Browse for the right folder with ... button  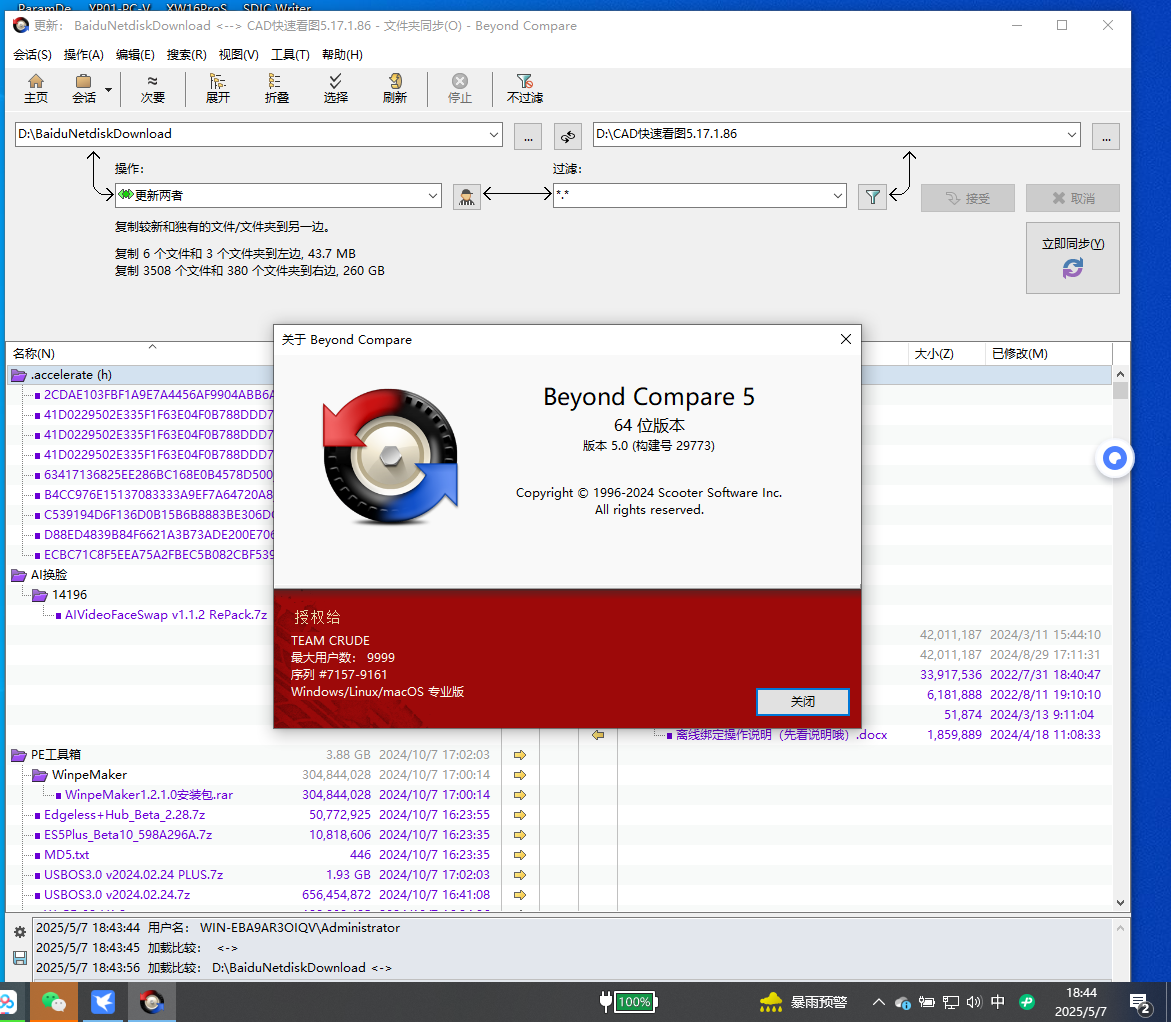[1105, 137]
